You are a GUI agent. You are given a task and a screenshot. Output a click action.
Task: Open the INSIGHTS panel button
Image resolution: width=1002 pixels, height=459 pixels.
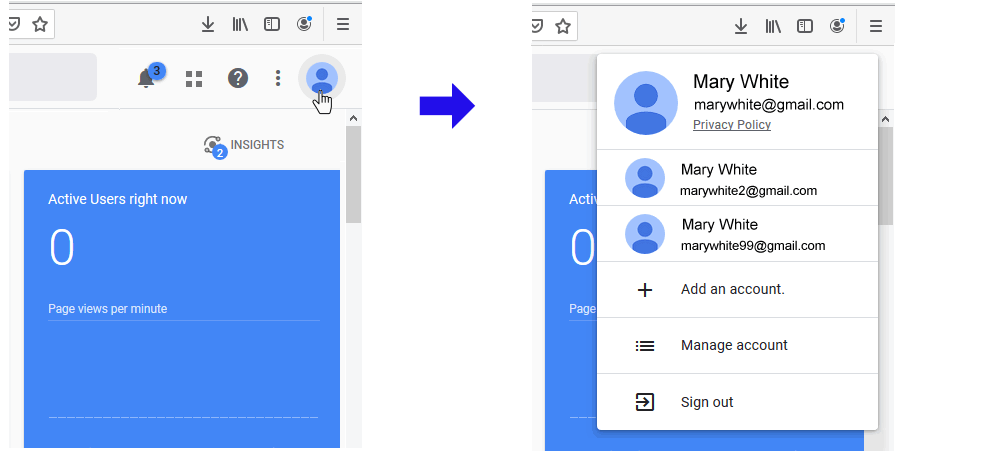coord(244,146)
